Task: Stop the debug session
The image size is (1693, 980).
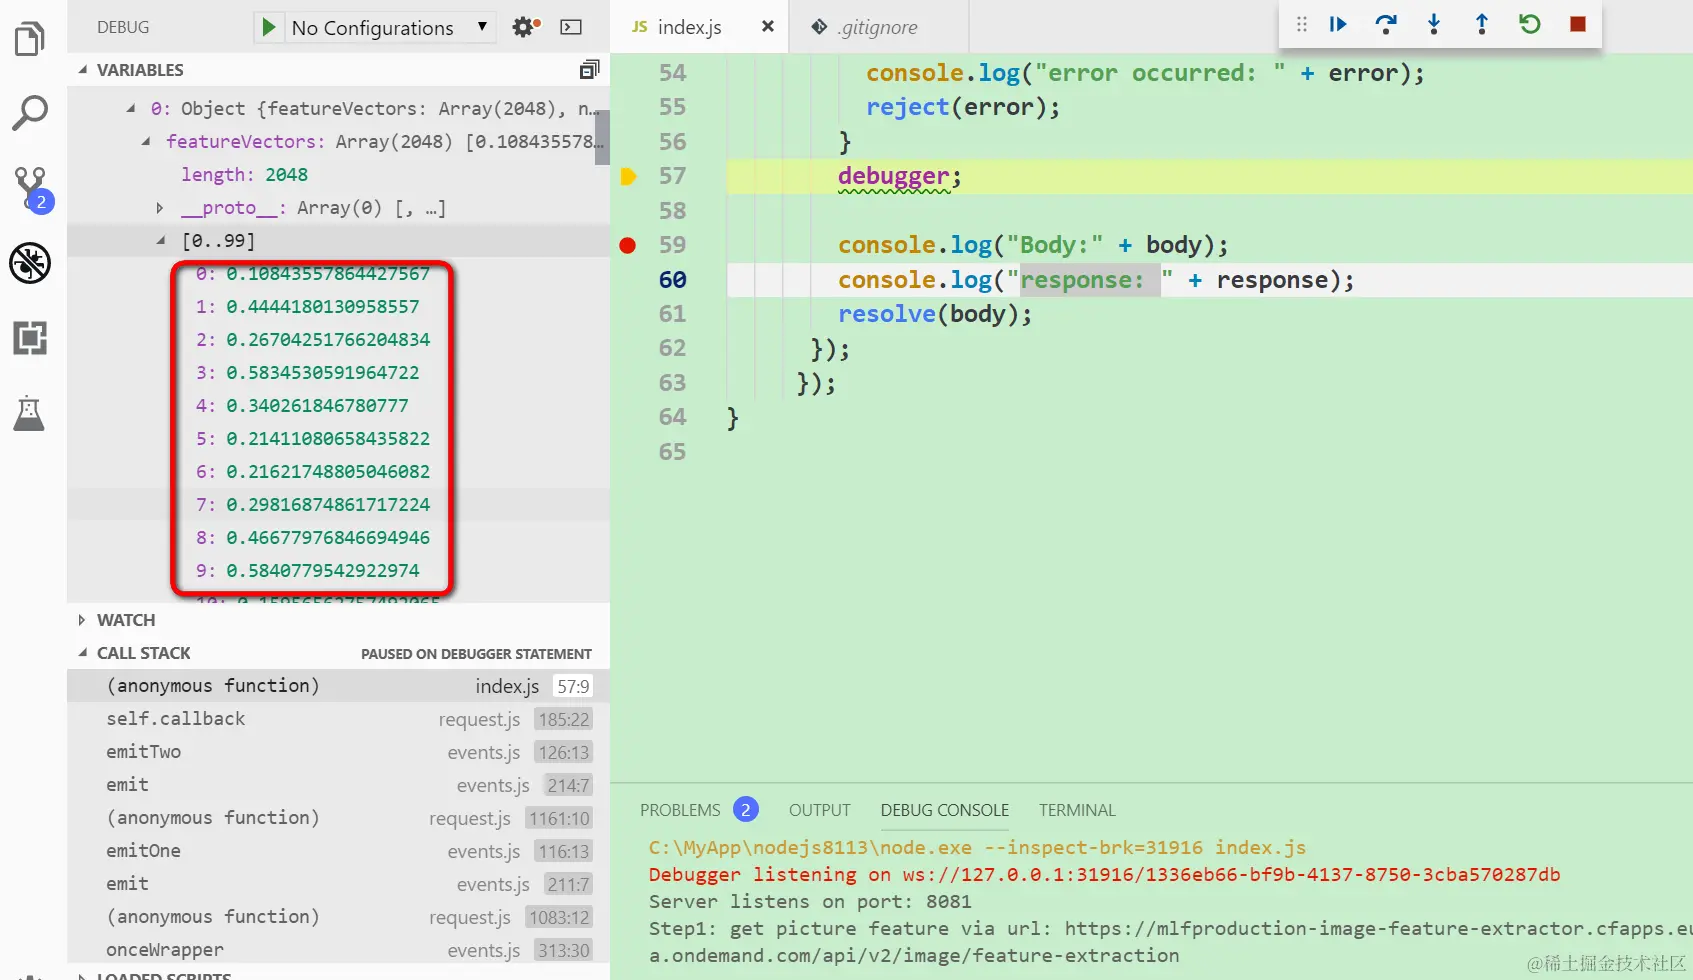Action: click(x=1578, y=24)
